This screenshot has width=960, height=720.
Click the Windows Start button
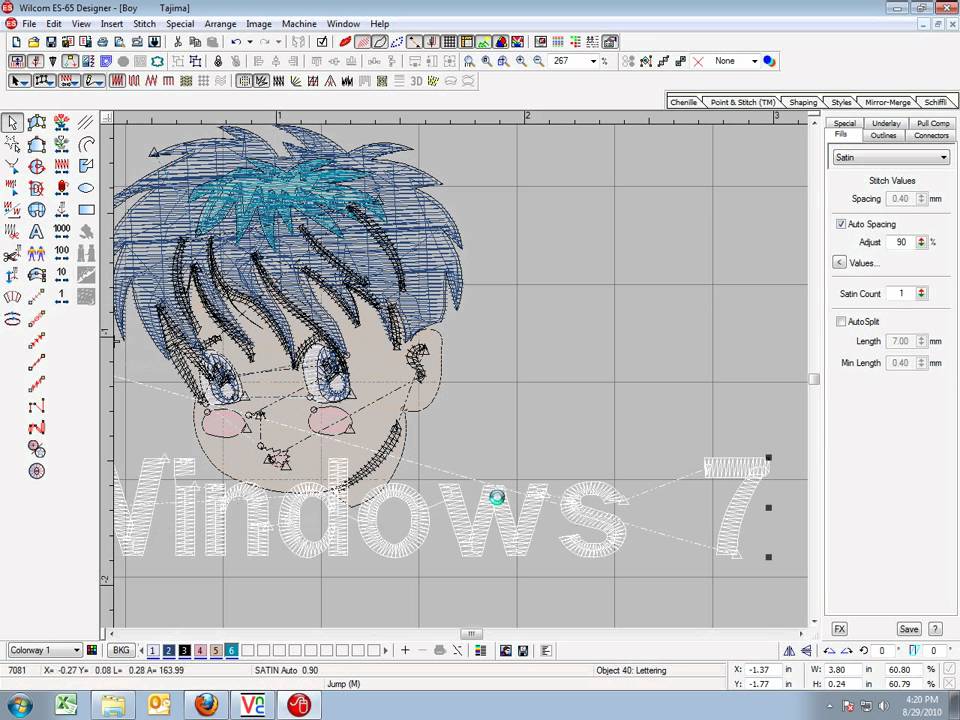(x=20, y=705)
